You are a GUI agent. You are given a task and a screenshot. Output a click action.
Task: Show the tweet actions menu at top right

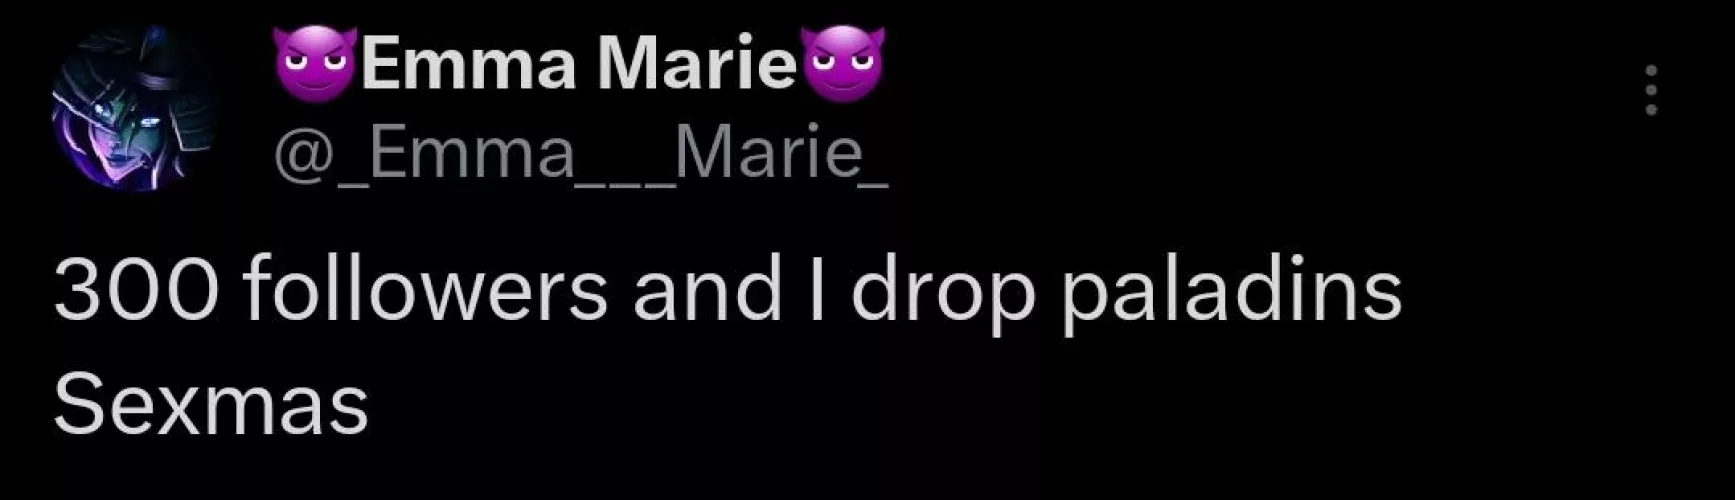tap(1652, 90)
